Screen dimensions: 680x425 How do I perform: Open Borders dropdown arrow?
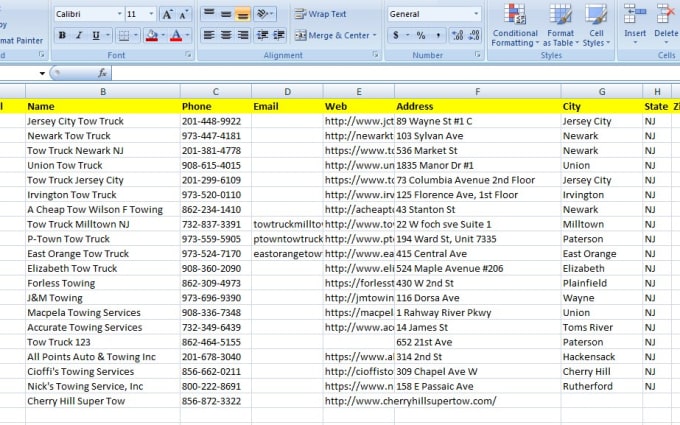click(x=136, y=35)
